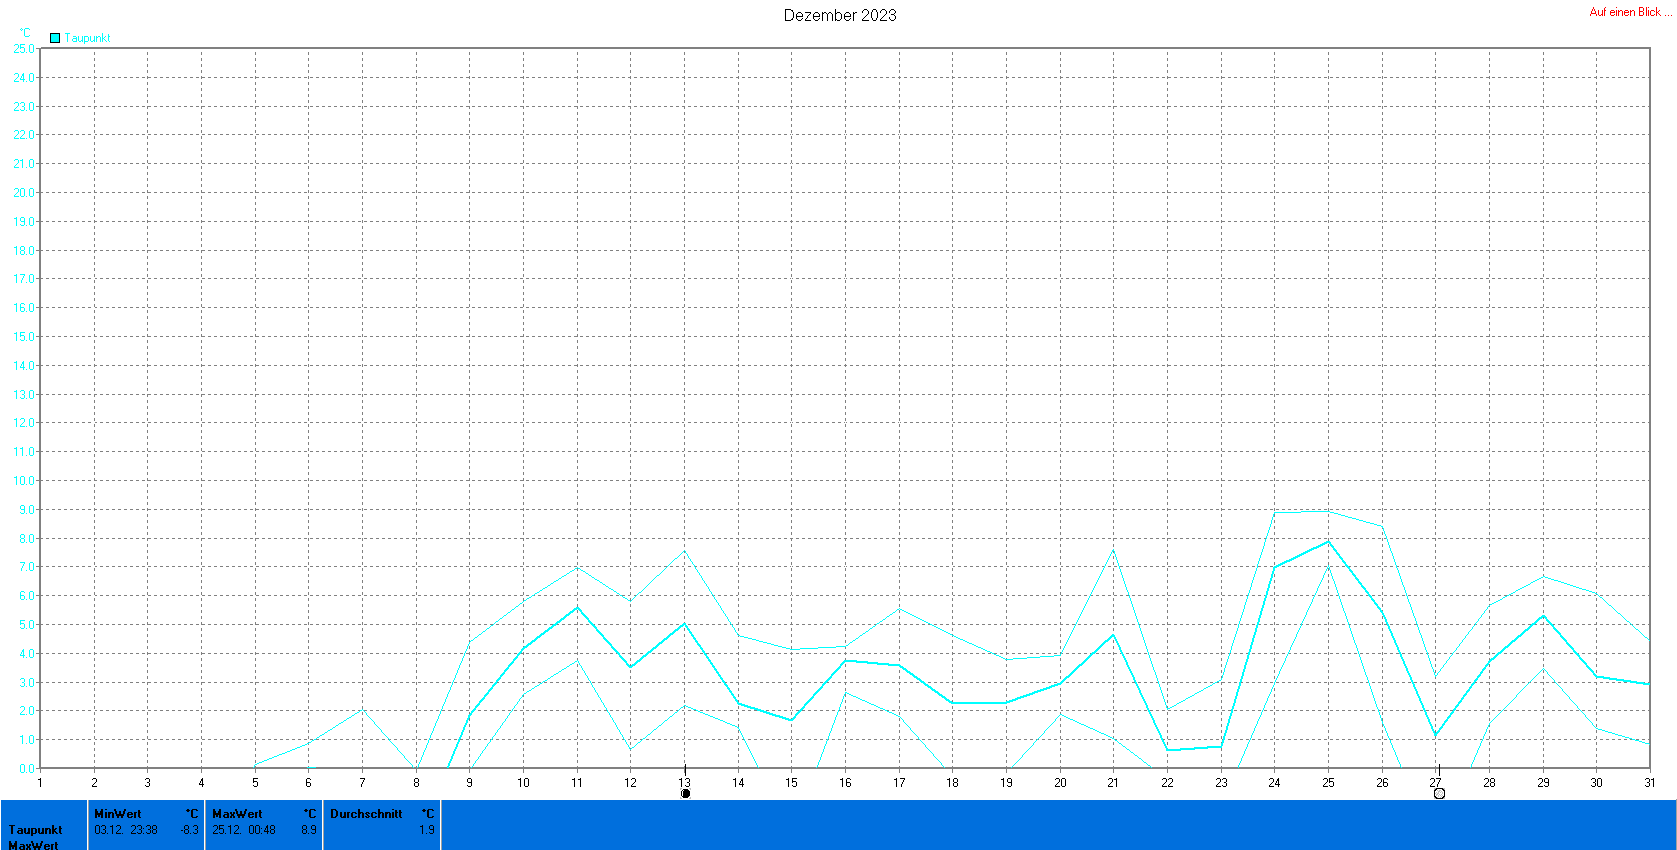This screenshot has height=850, width=1677.
Task: Select the maximum value '8.9'
Action: pyautogui.click(x=309, y=830)
